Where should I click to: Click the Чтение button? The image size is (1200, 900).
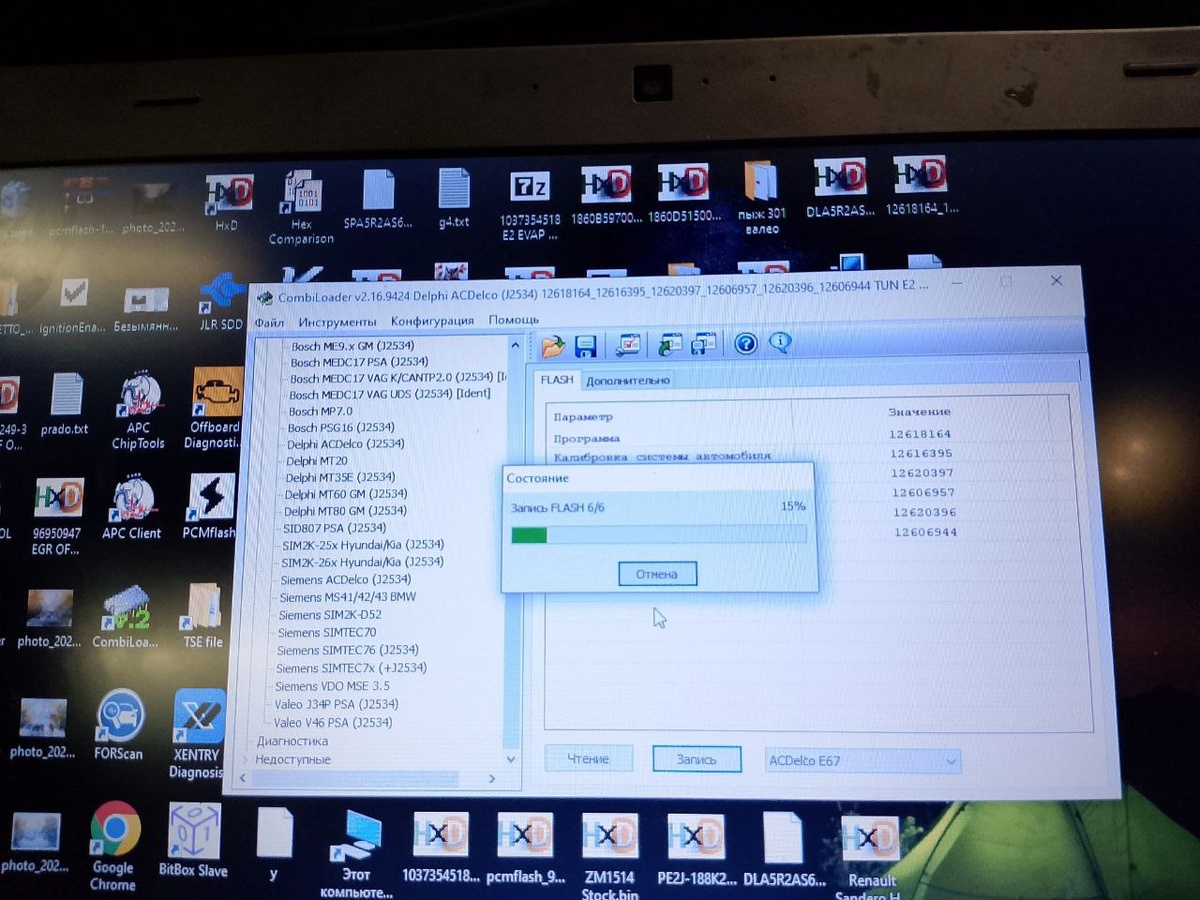588,759
